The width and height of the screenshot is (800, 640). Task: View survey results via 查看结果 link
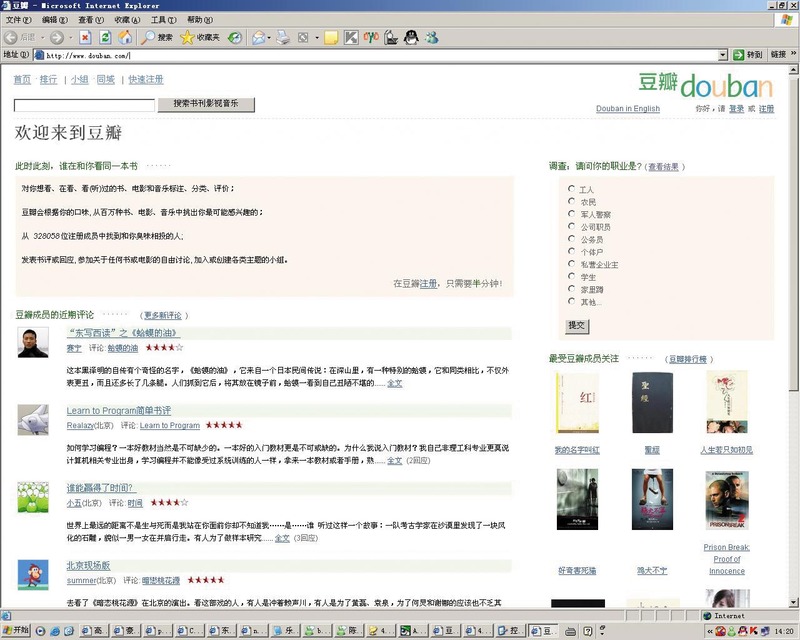[663, 167]
